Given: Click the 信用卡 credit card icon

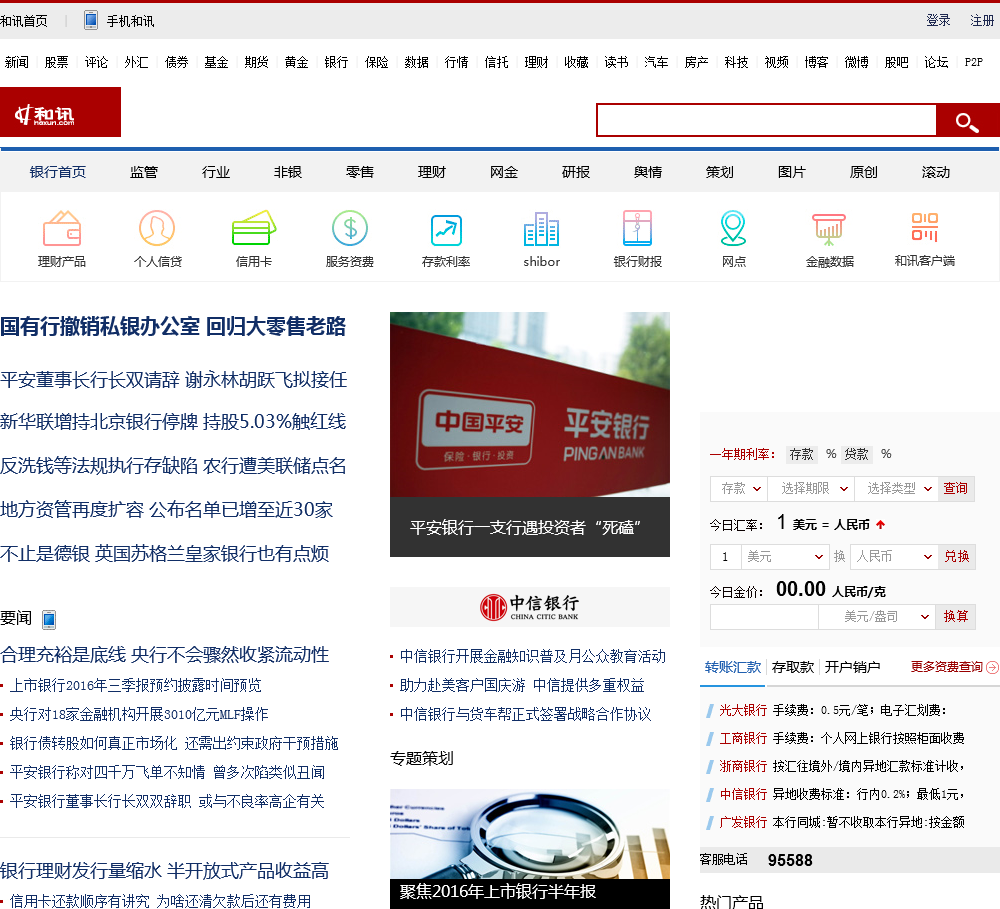Looking at the screenshot, I should (254, 228).
